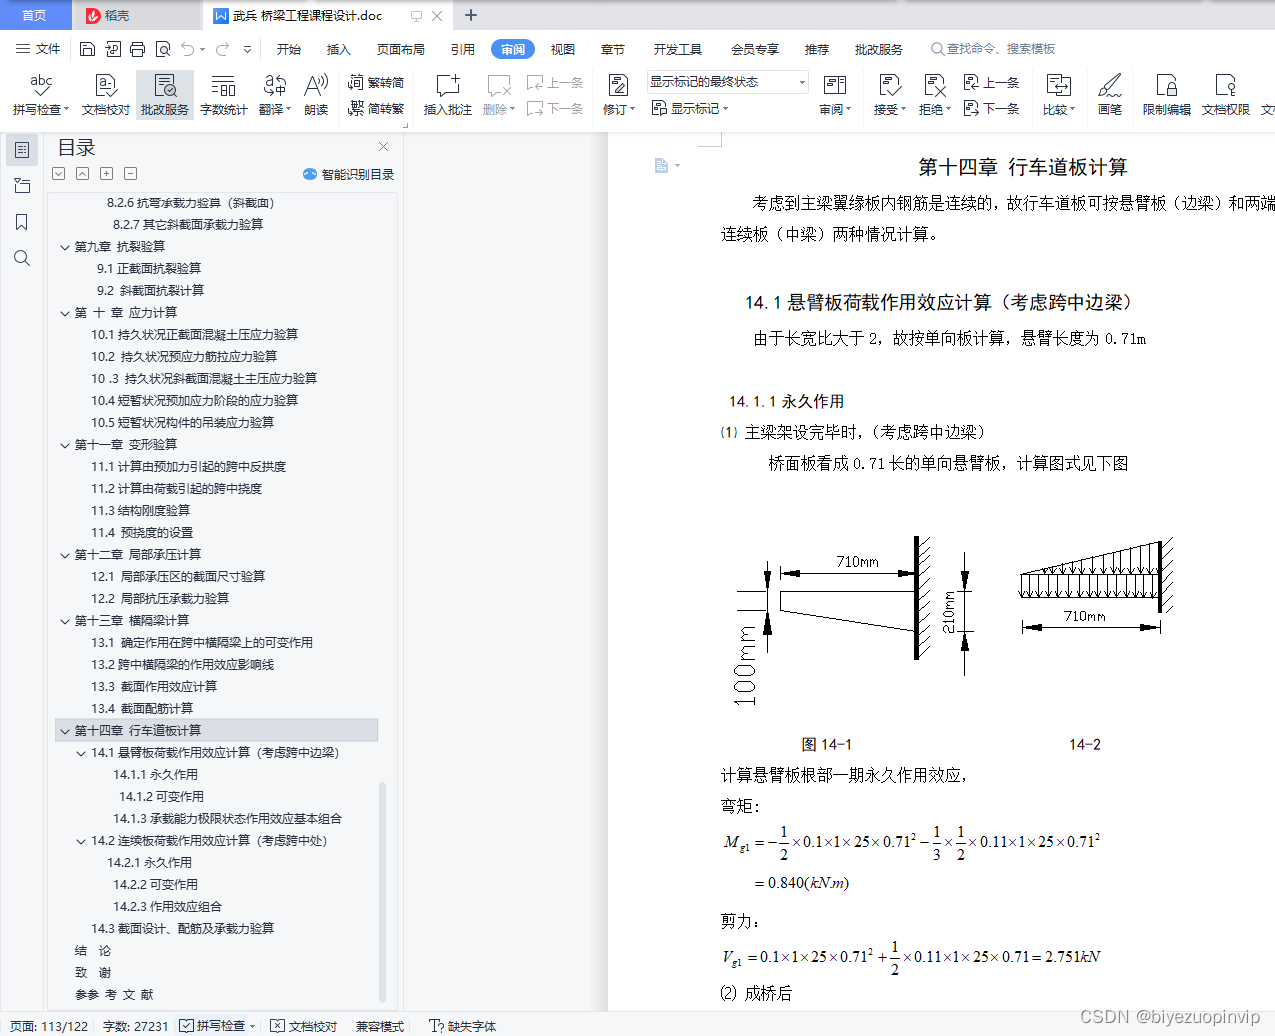Open the 视图 ribbon tab
This screenshot has width=1275, height=1036.
point(563,49)
